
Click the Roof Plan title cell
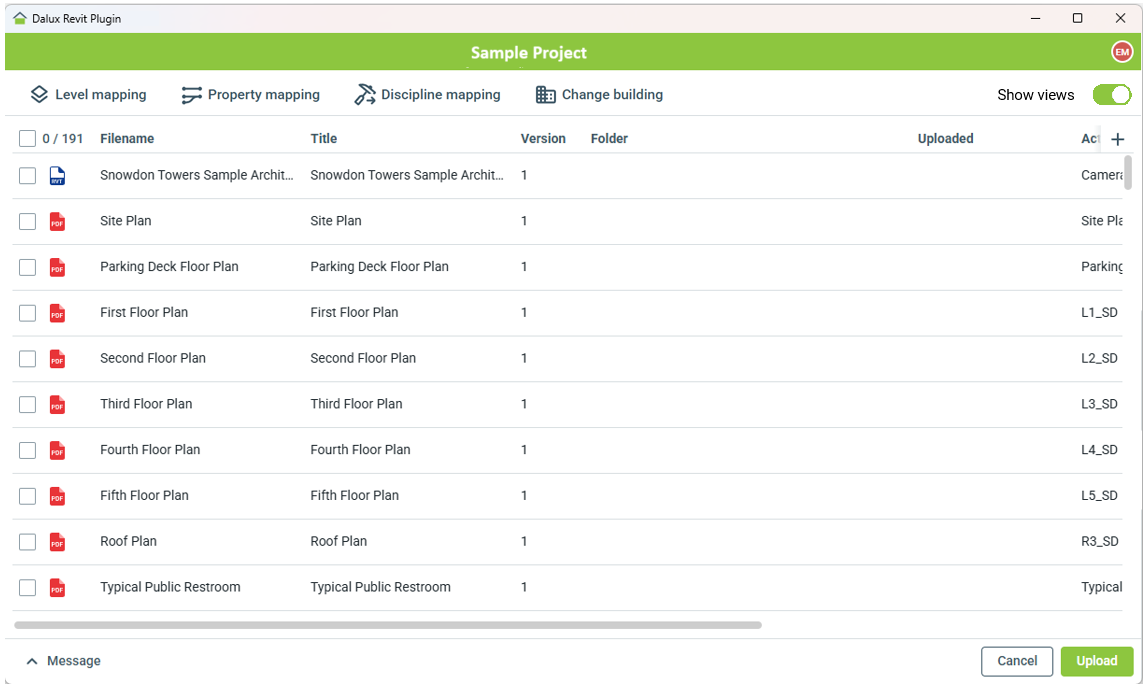click(338, 542)
